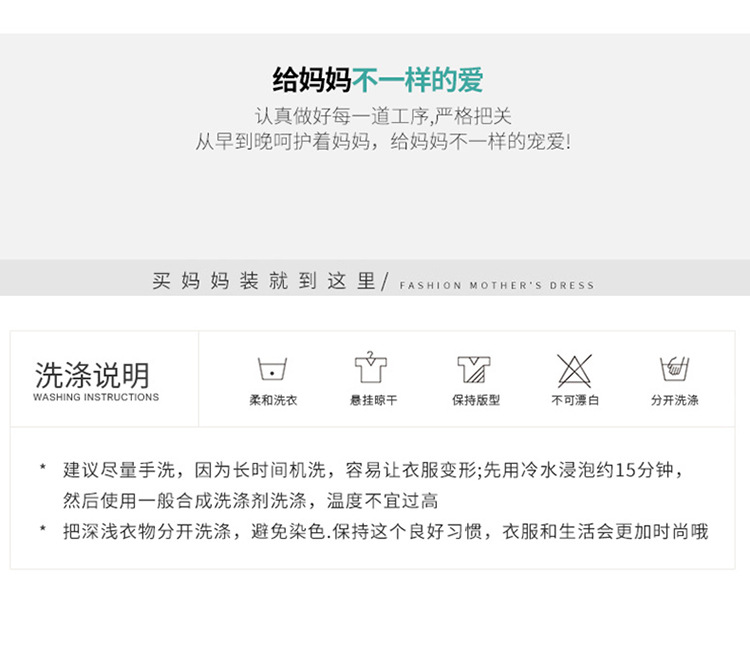
Task: Click the do-not-bleach crossed triangle icon
Action: click(574, 371)
